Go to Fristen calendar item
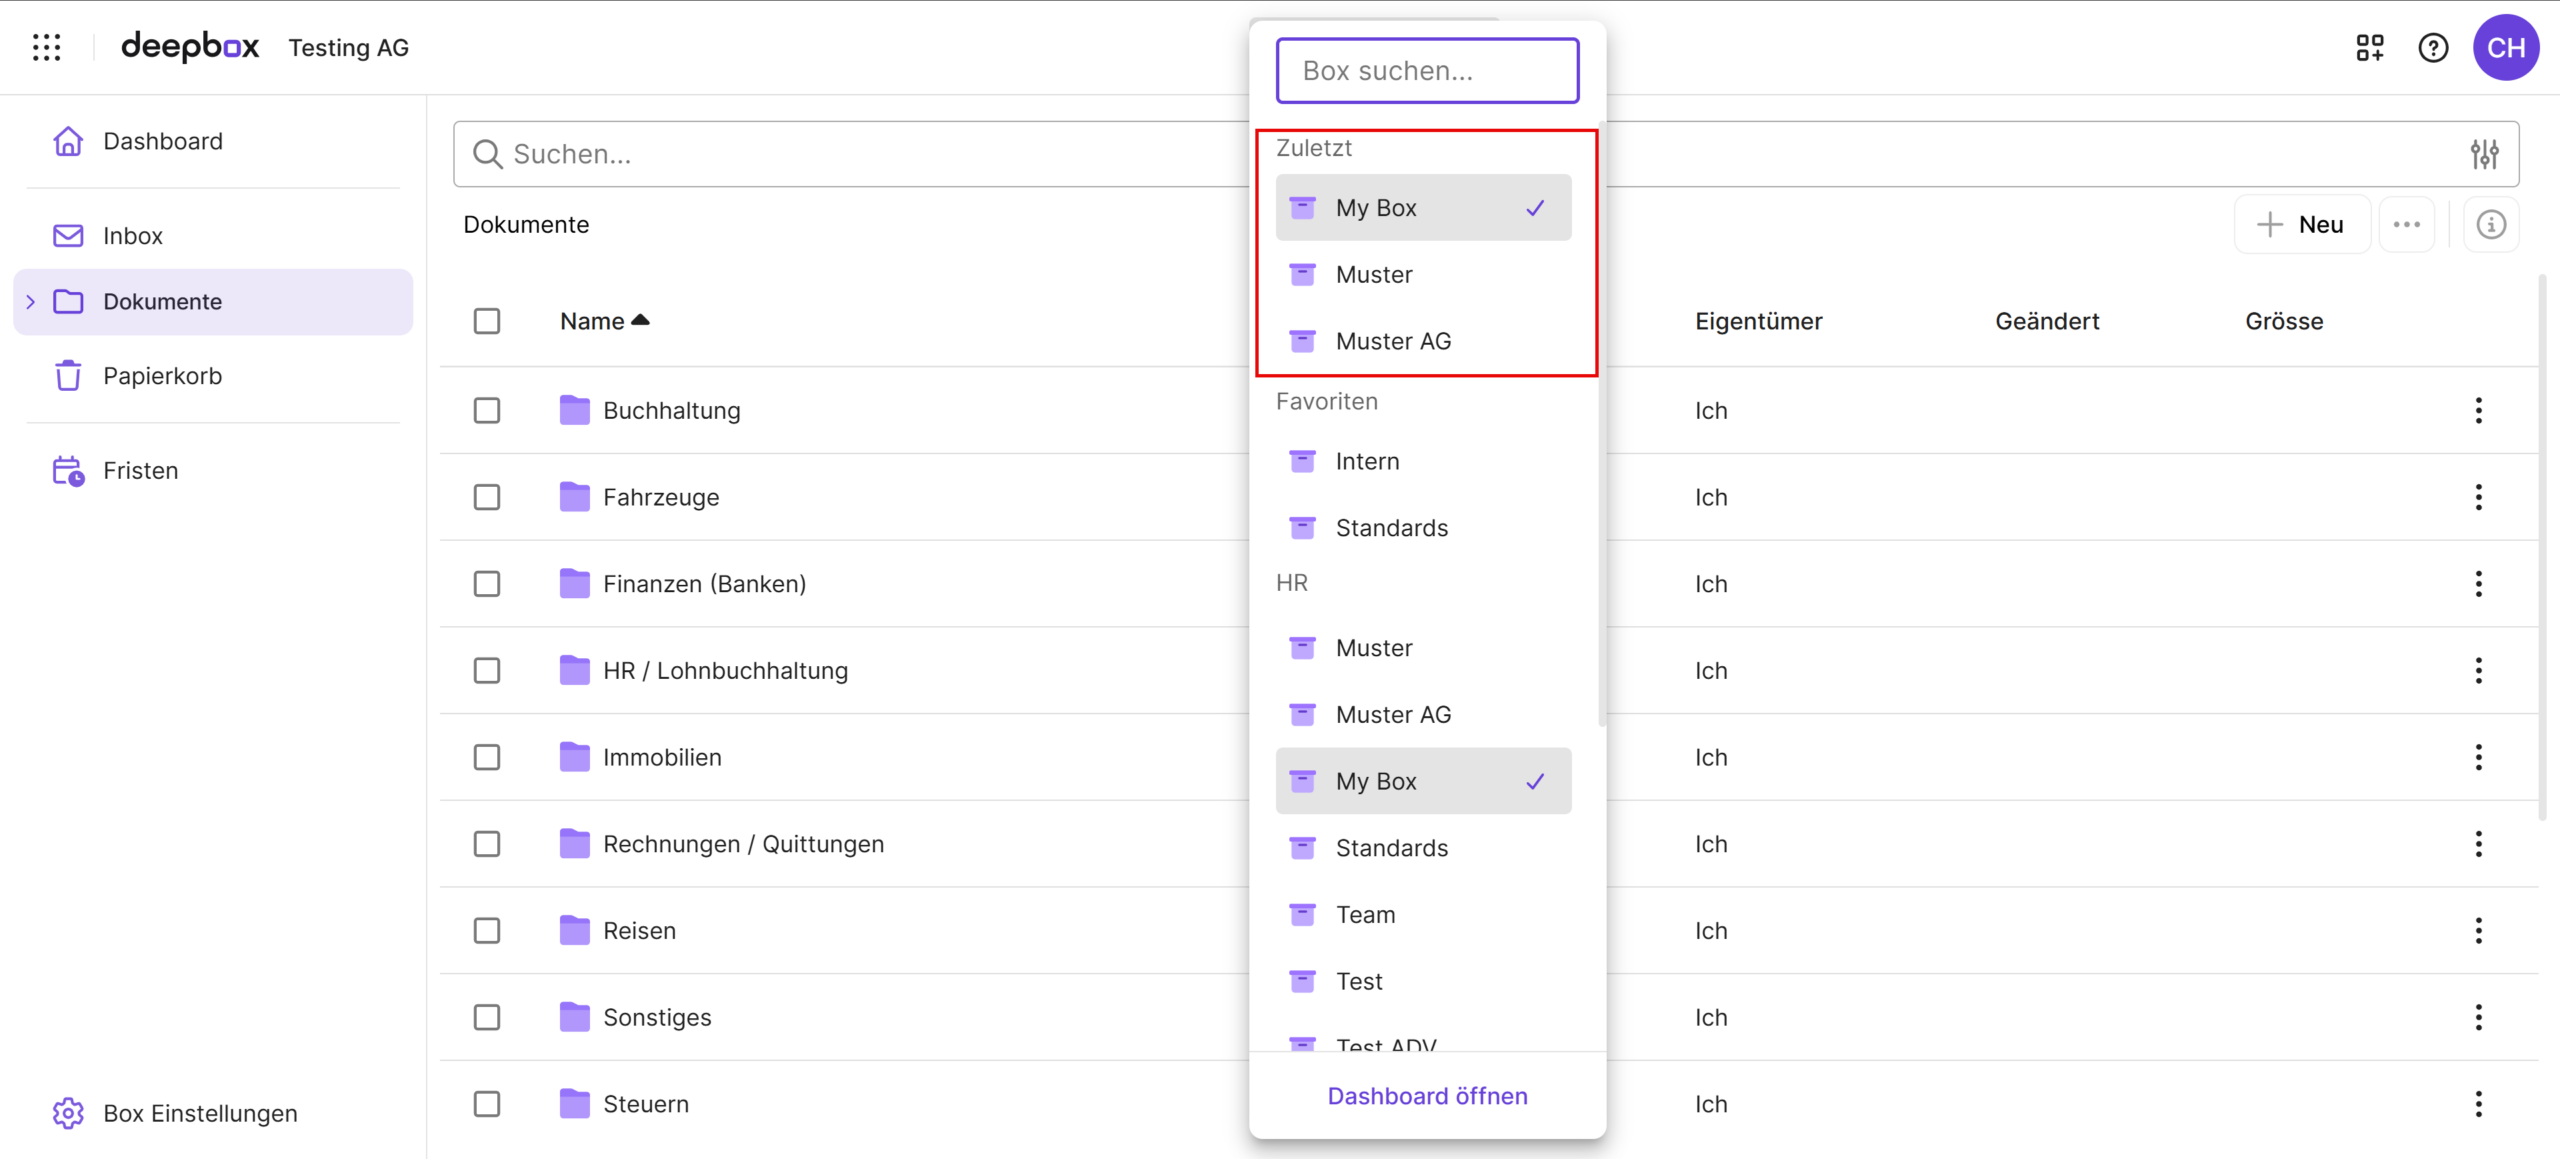 (140, 471)
